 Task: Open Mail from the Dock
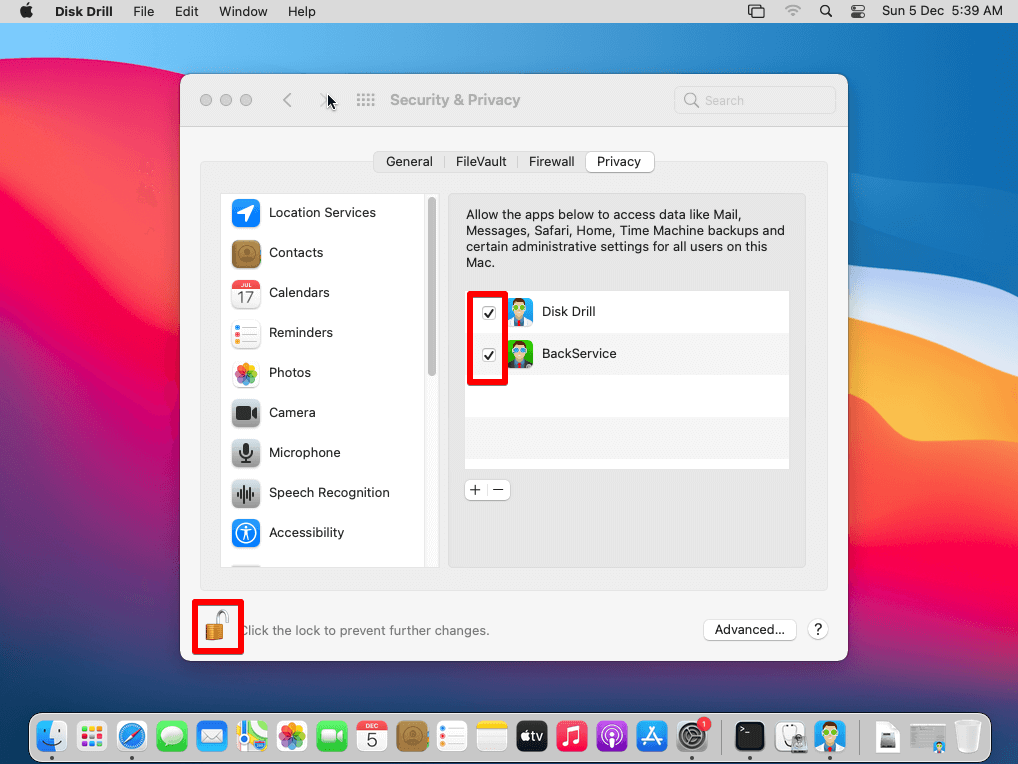tap(212, 737)
